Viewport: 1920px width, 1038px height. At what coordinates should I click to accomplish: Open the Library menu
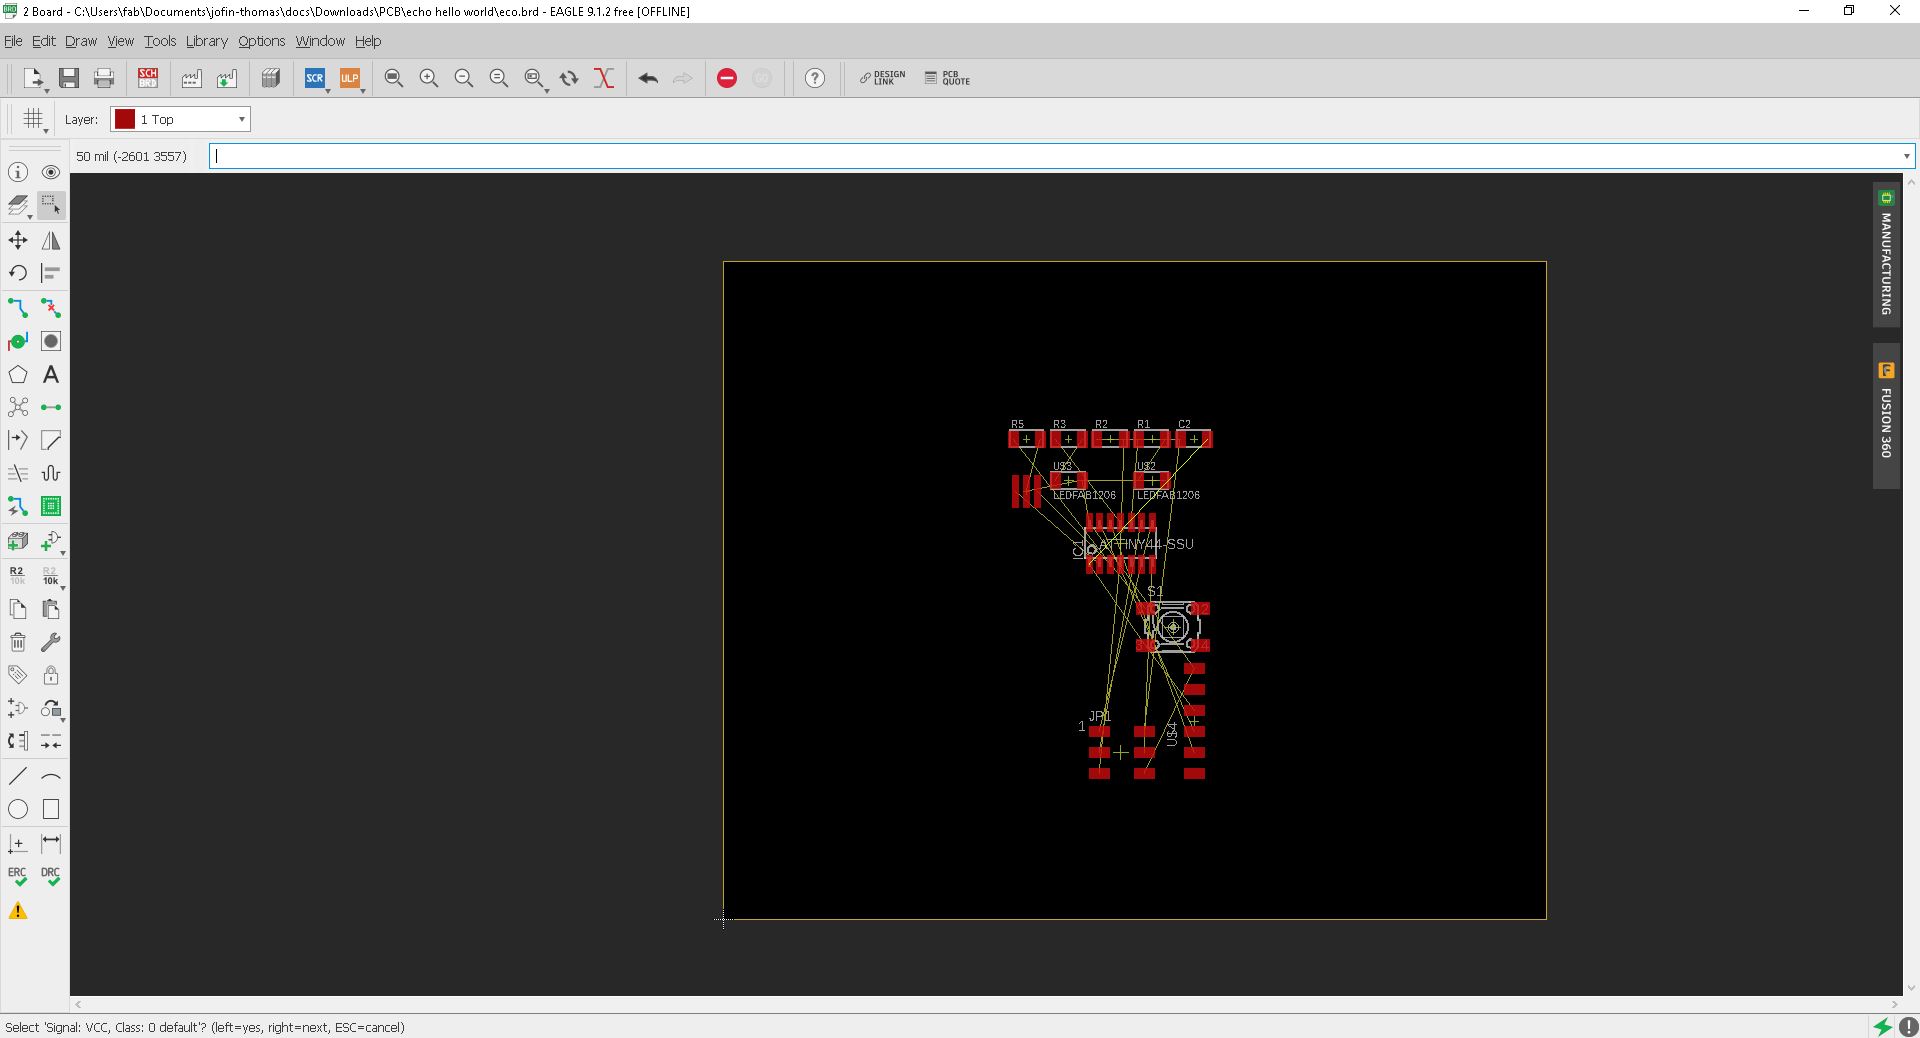207,41
